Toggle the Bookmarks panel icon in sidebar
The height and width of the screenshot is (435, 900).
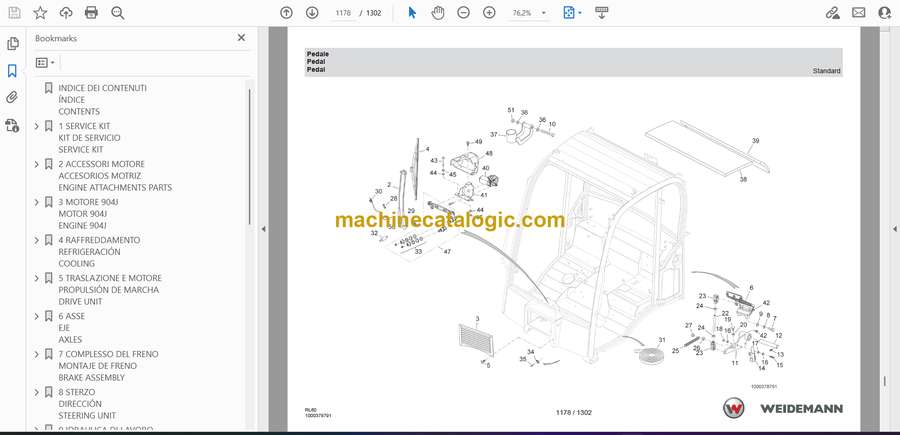tap(13, 71)
